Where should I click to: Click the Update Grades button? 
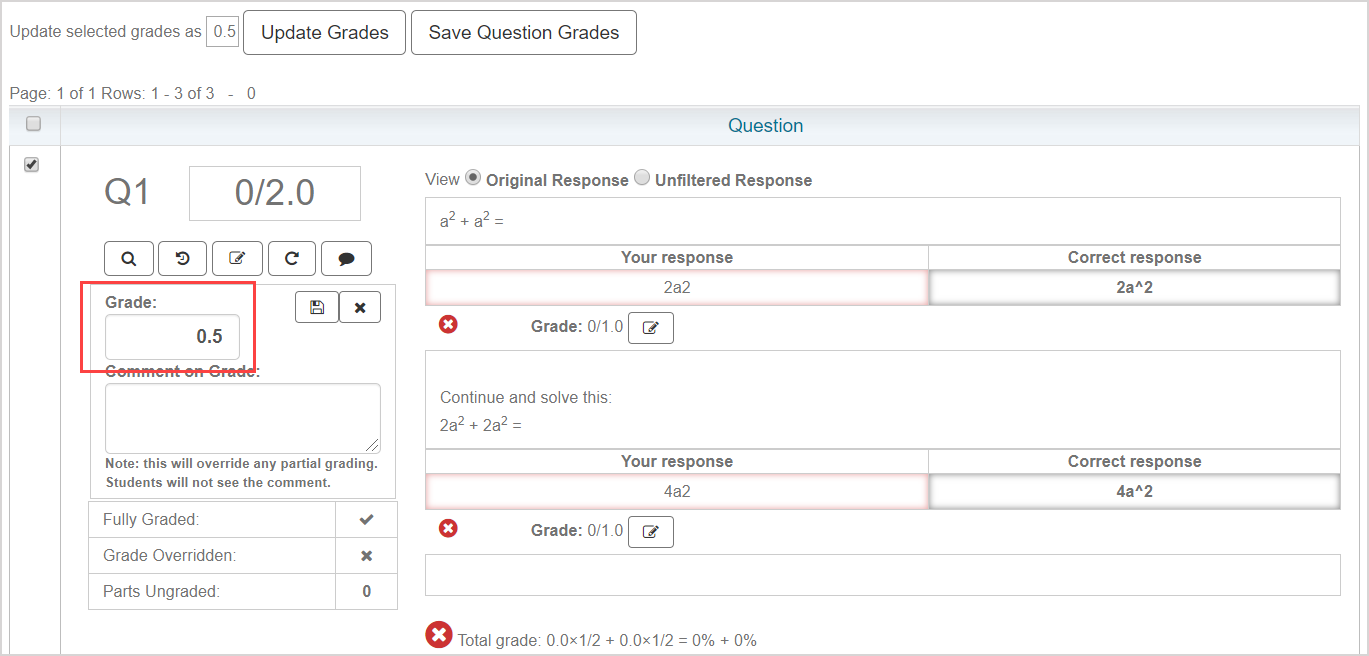coord(324,33)
